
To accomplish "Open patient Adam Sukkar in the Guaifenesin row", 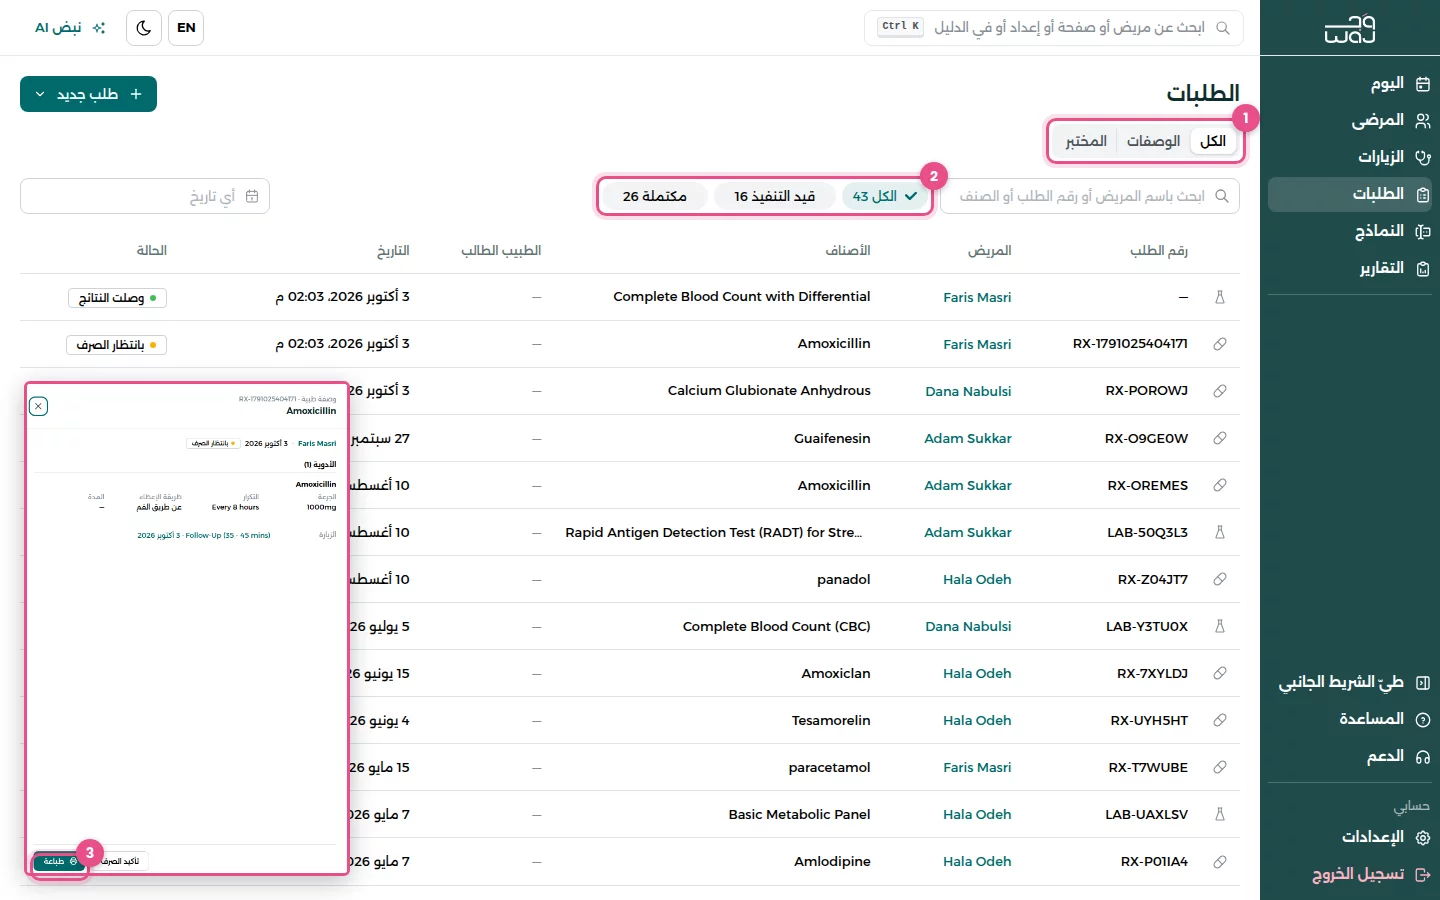I will click(968, 438).
